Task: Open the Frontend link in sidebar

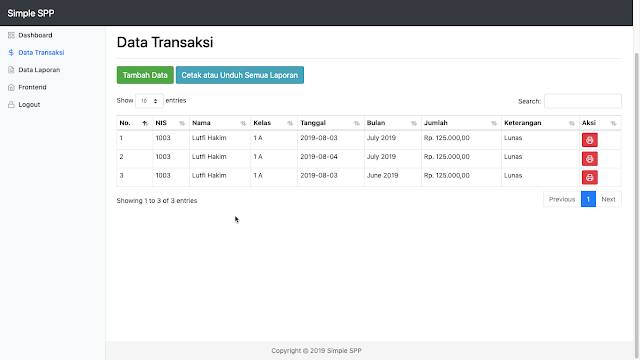Action: click(32, 87)
